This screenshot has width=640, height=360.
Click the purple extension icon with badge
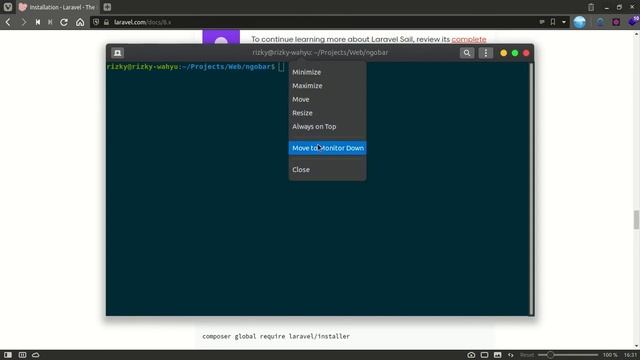pyautogui.click(x=633, y=22)
